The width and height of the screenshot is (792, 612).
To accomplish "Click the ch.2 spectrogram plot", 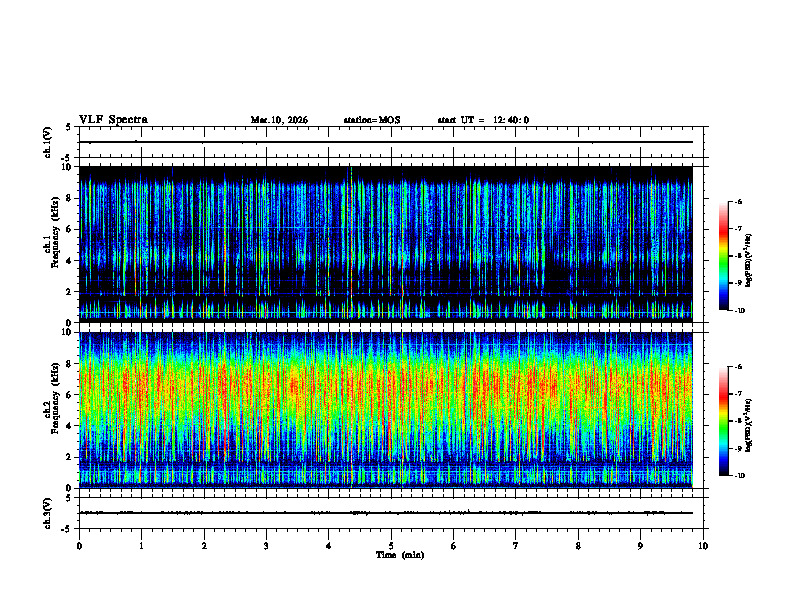I will pos(386,410).
